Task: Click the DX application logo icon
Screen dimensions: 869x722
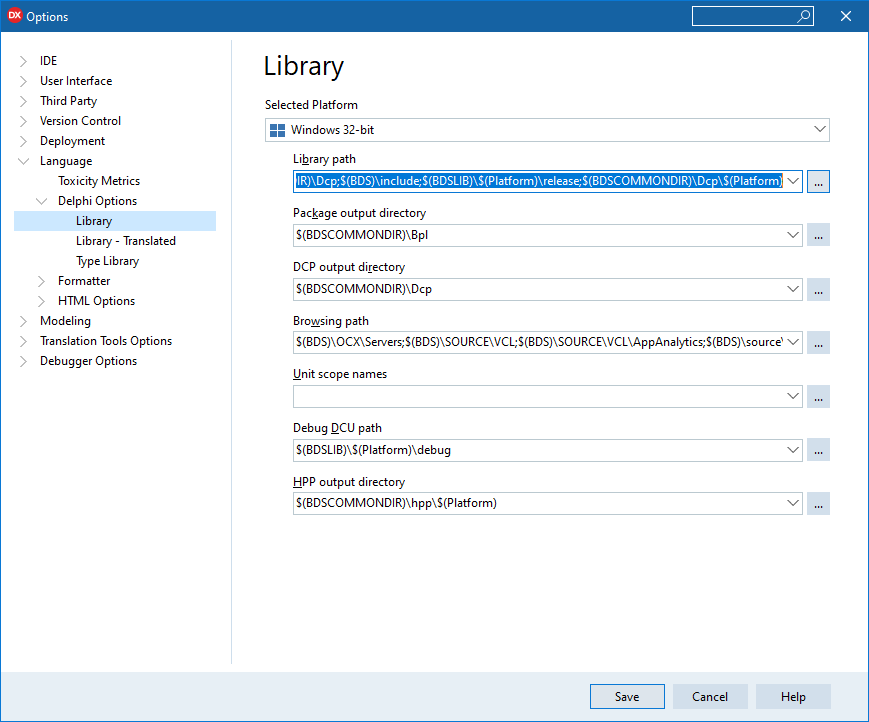Action: coord(14,16)
